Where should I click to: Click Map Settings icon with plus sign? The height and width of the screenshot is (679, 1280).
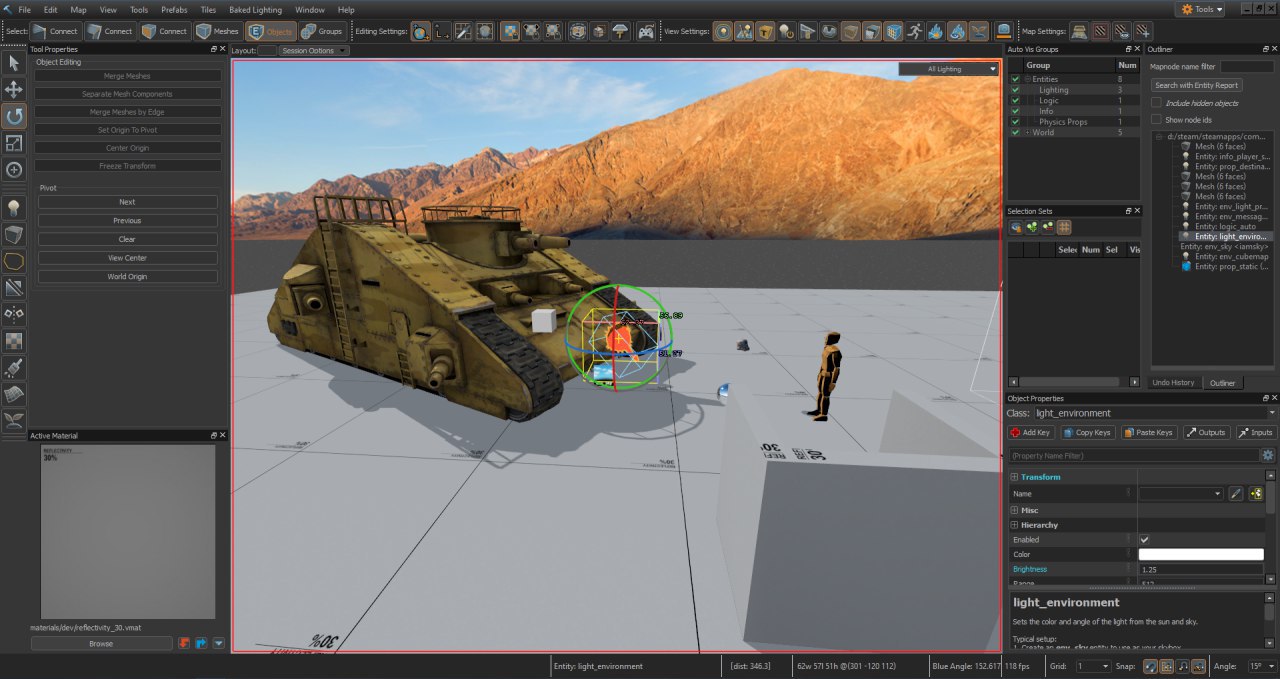coord(1144,31)
